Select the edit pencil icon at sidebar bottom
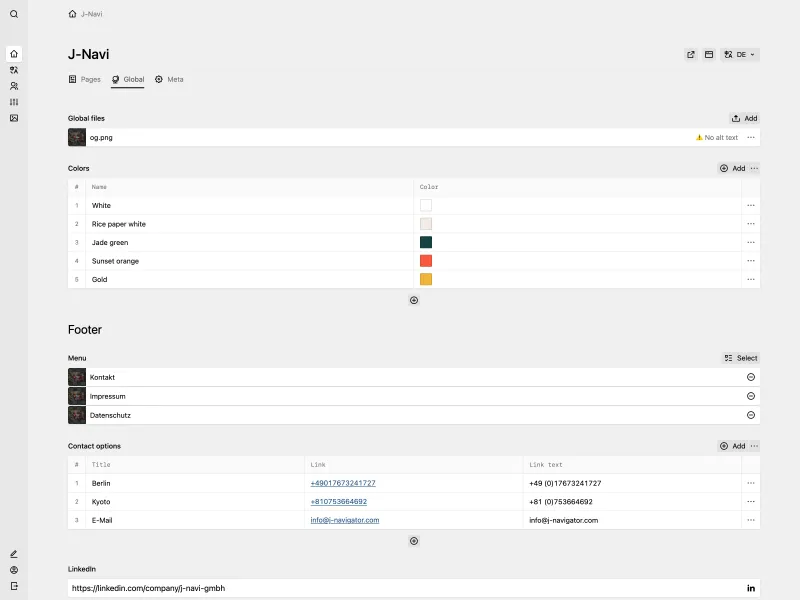Viewport: 800px width, 600px height. 12,553
